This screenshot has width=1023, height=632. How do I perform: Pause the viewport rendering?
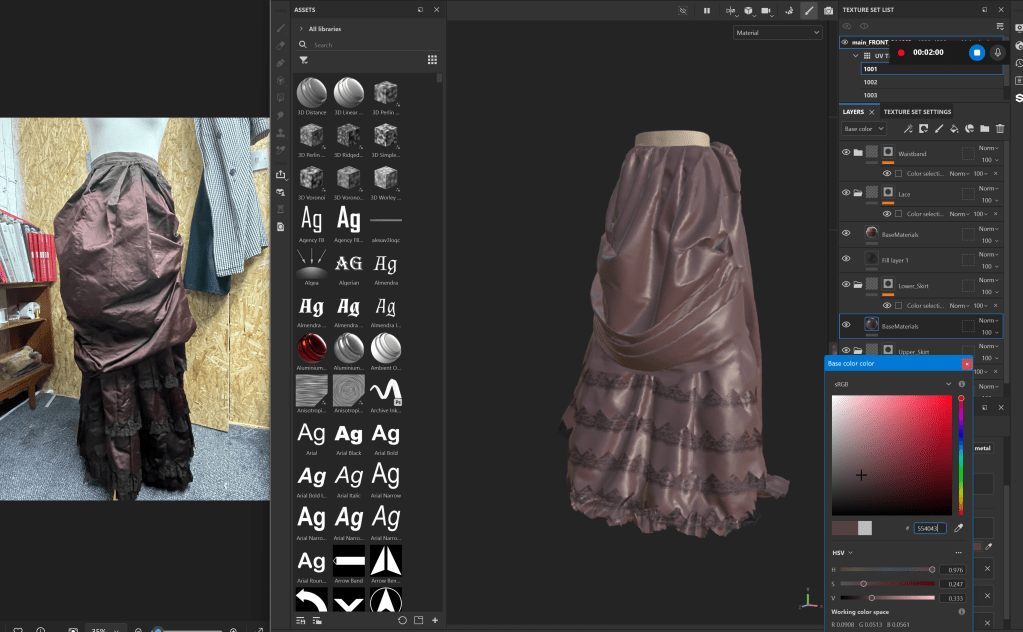[707, 10]
